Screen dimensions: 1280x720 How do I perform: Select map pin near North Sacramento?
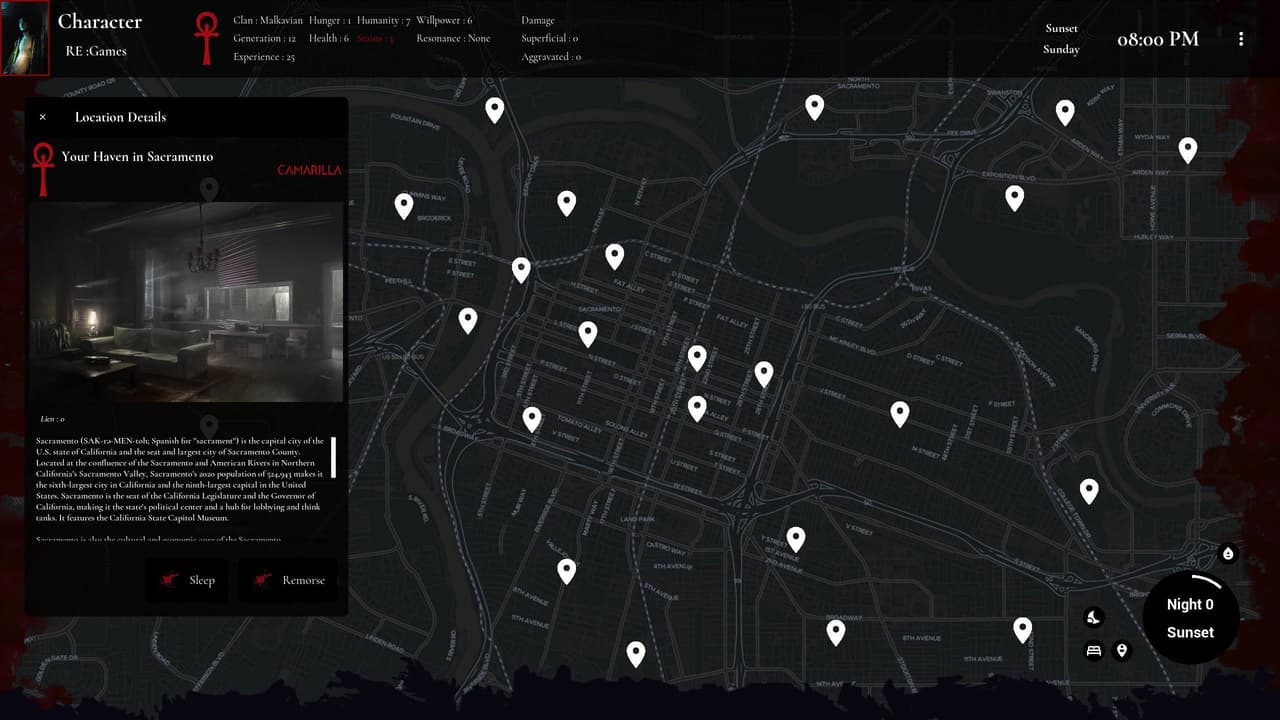point(815,108)
